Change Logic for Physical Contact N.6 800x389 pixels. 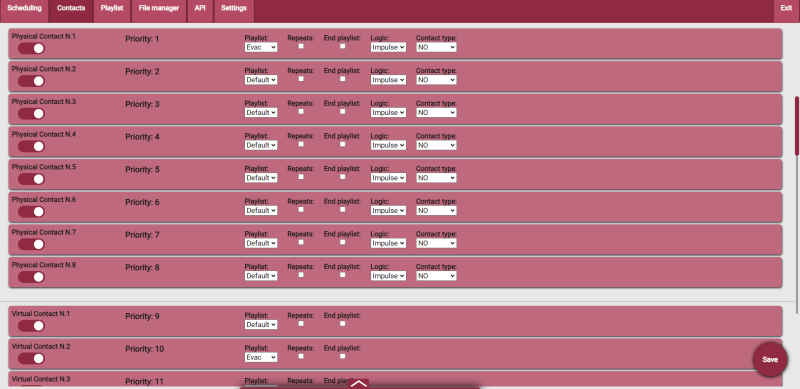tap(388, 210)
